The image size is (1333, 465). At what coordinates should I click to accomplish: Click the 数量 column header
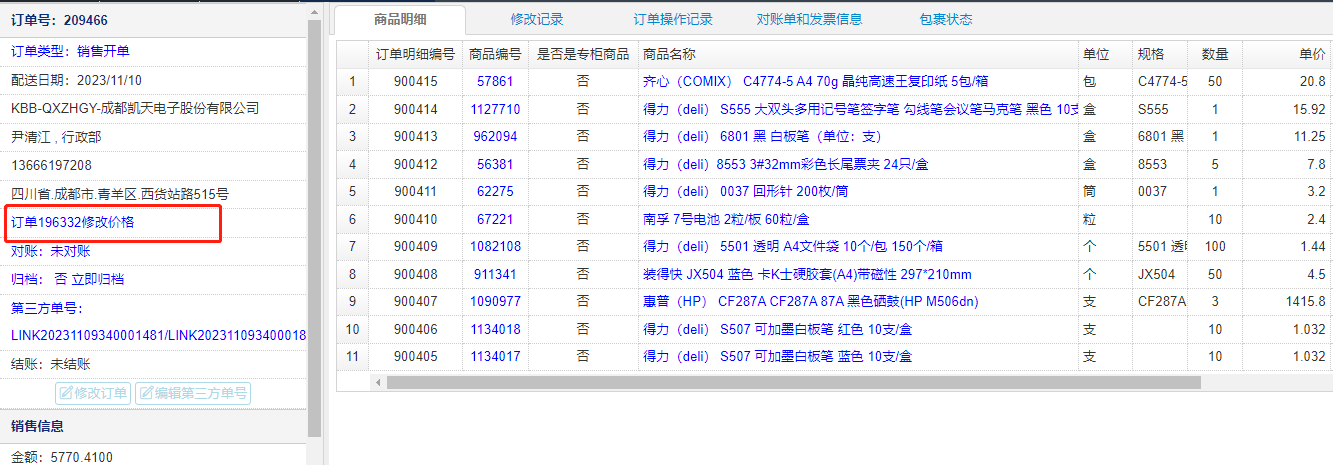pos(1215,54)
